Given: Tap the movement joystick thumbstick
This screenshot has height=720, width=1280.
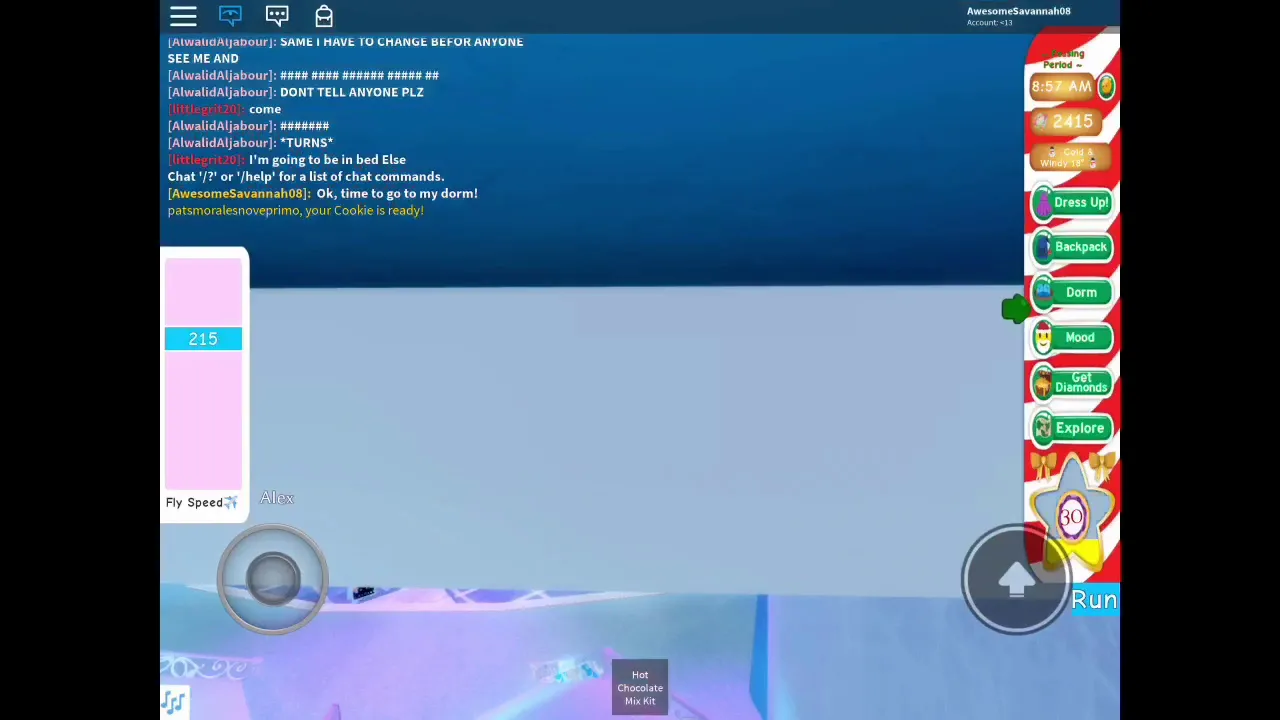Looking at the screenshot, I should click(272, 579).
